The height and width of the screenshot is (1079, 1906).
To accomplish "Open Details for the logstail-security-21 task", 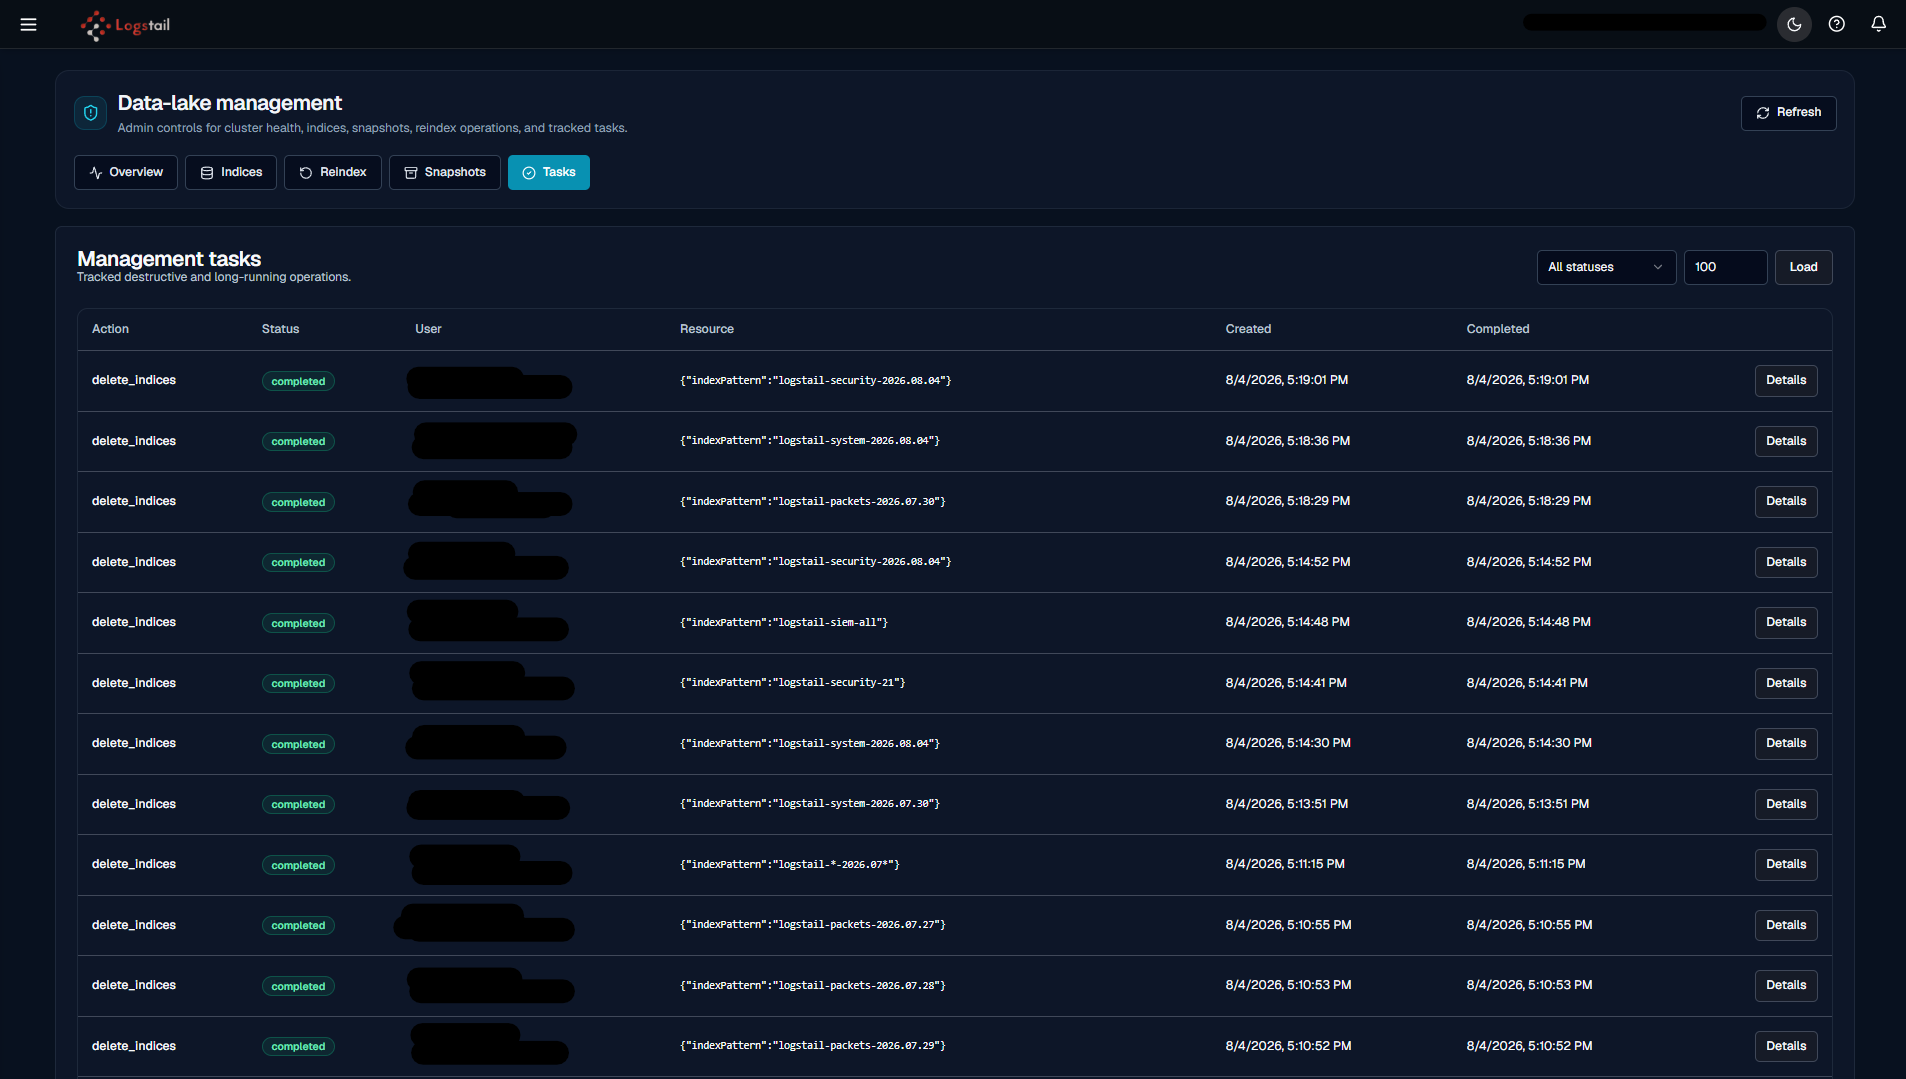I will [1786, 683].
